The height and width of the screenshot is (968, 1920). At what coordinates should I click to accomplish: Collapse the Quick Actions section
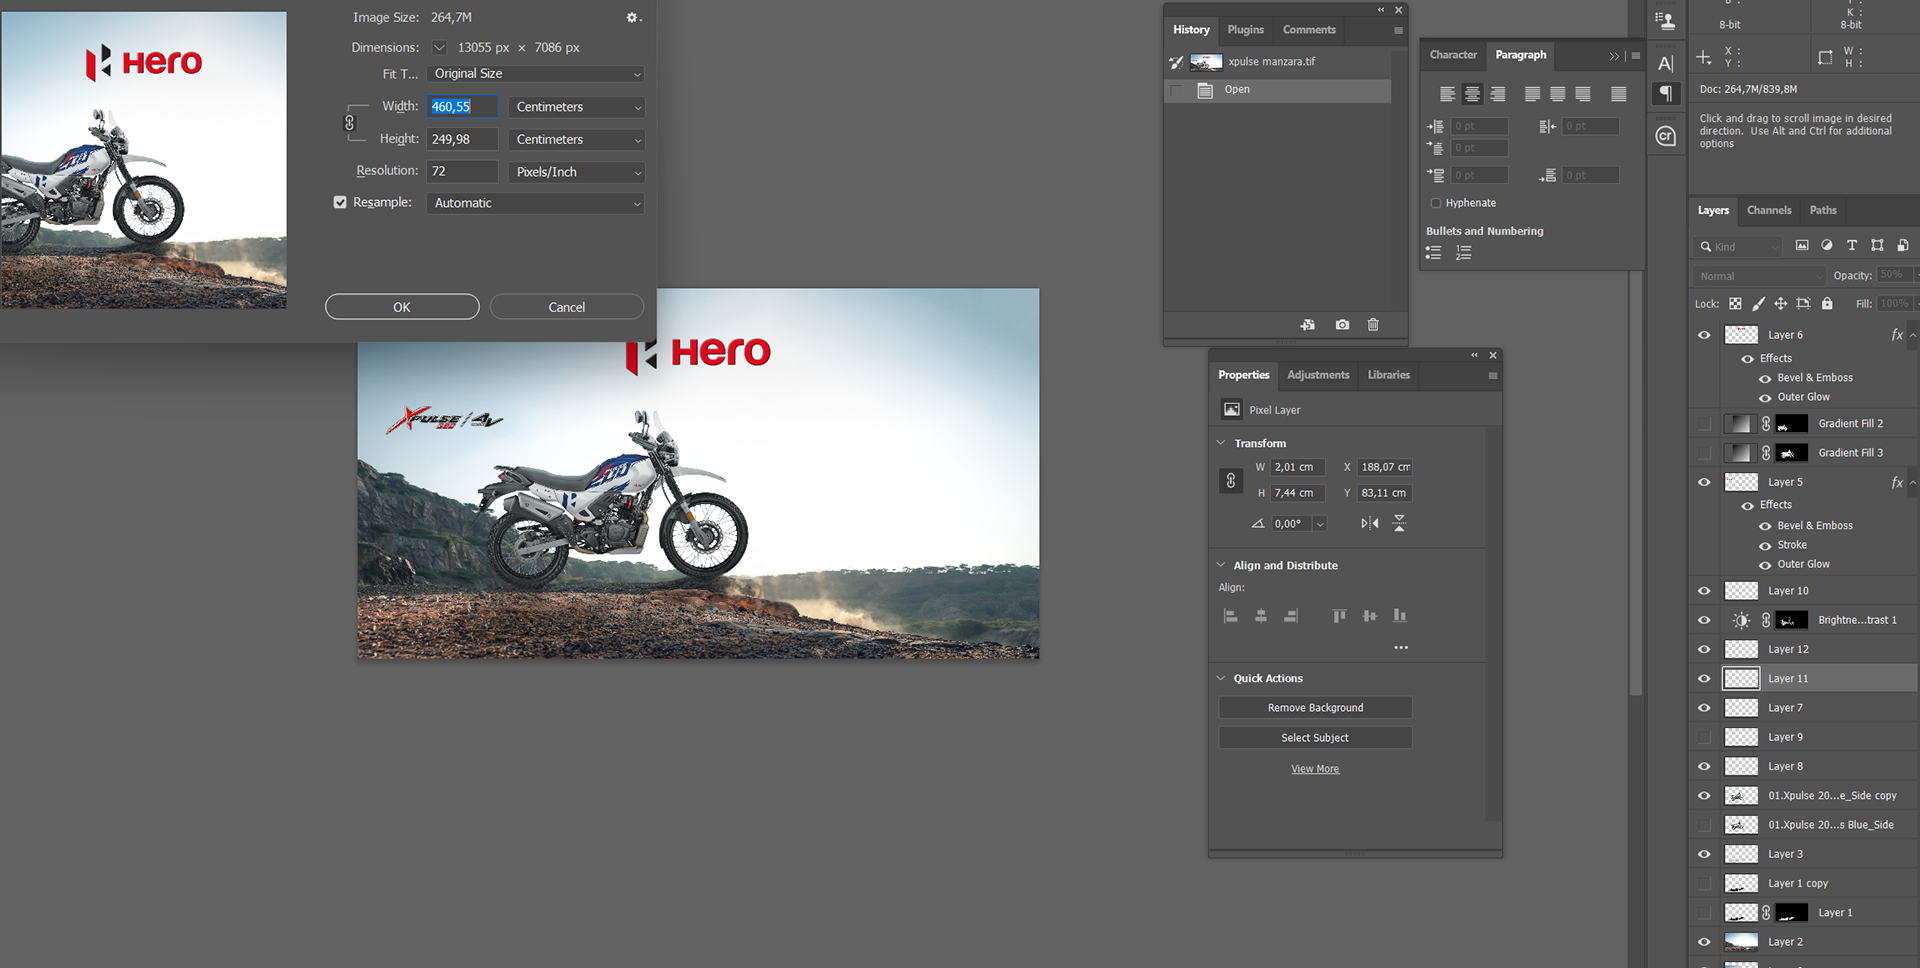(x=1221, y=678)
